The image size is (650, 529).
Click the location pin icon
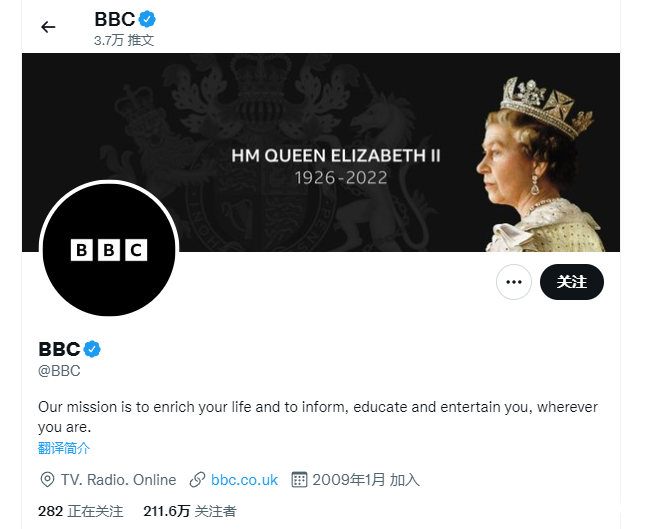pyautogui.click(x=47, y=480)
